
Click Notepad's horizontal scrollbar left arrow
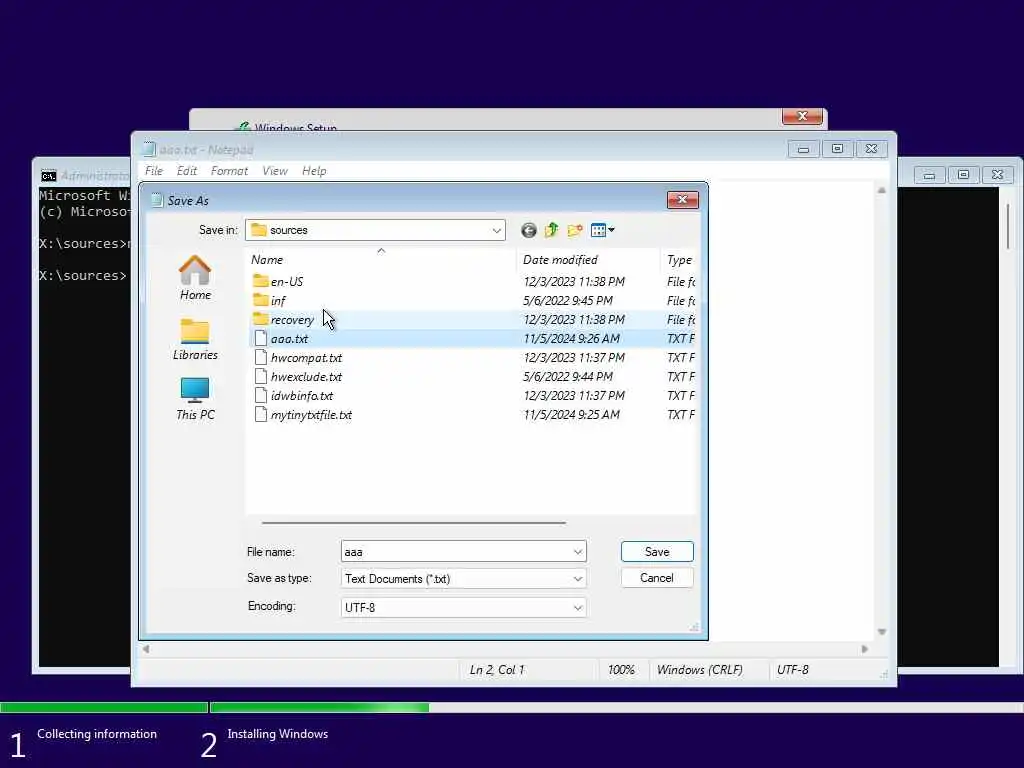point(146,649)
